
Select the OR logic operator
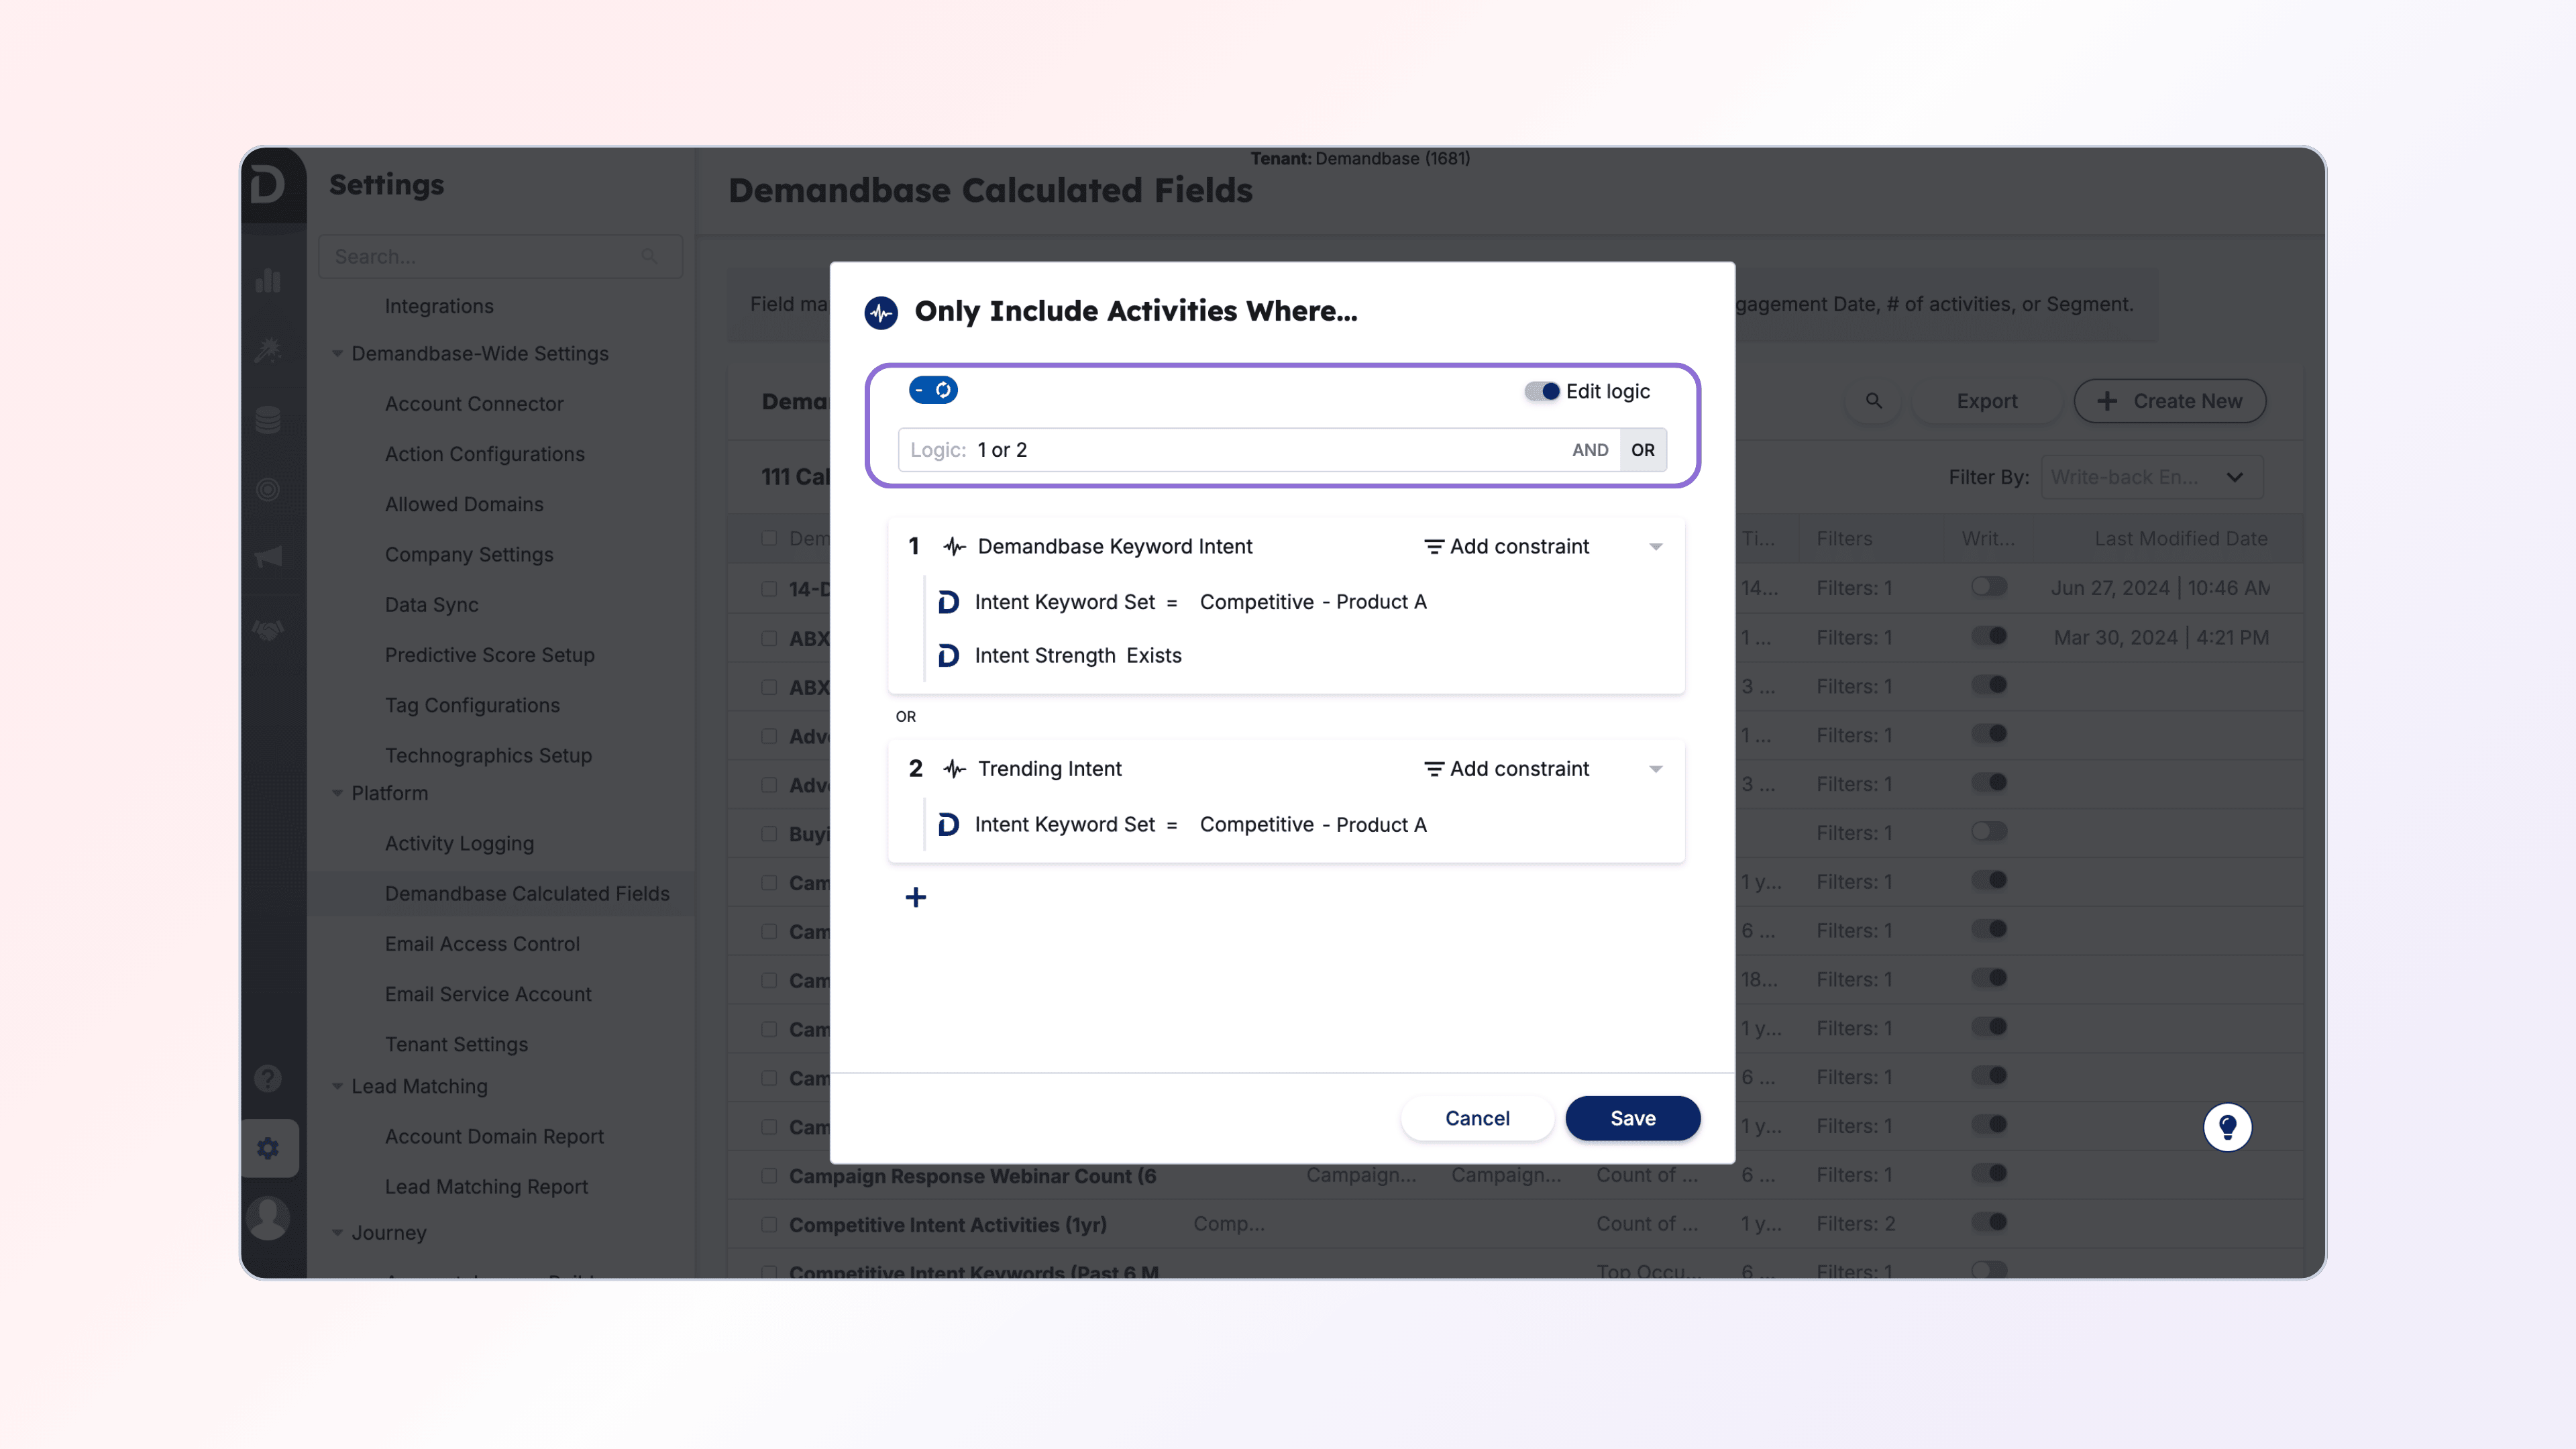pyautogui.click(x=1642, y=450)
